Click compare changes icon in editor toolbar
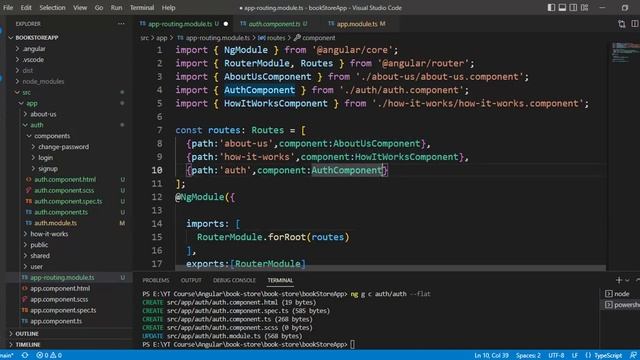 tap(621, 24)
